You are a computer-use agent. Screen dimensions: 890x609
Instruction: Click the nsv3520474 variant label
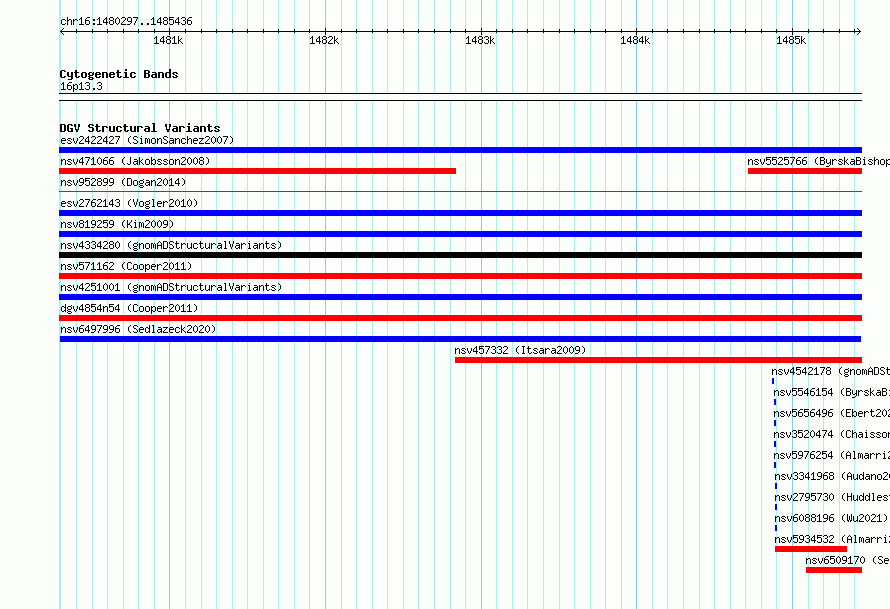point(832,434)
